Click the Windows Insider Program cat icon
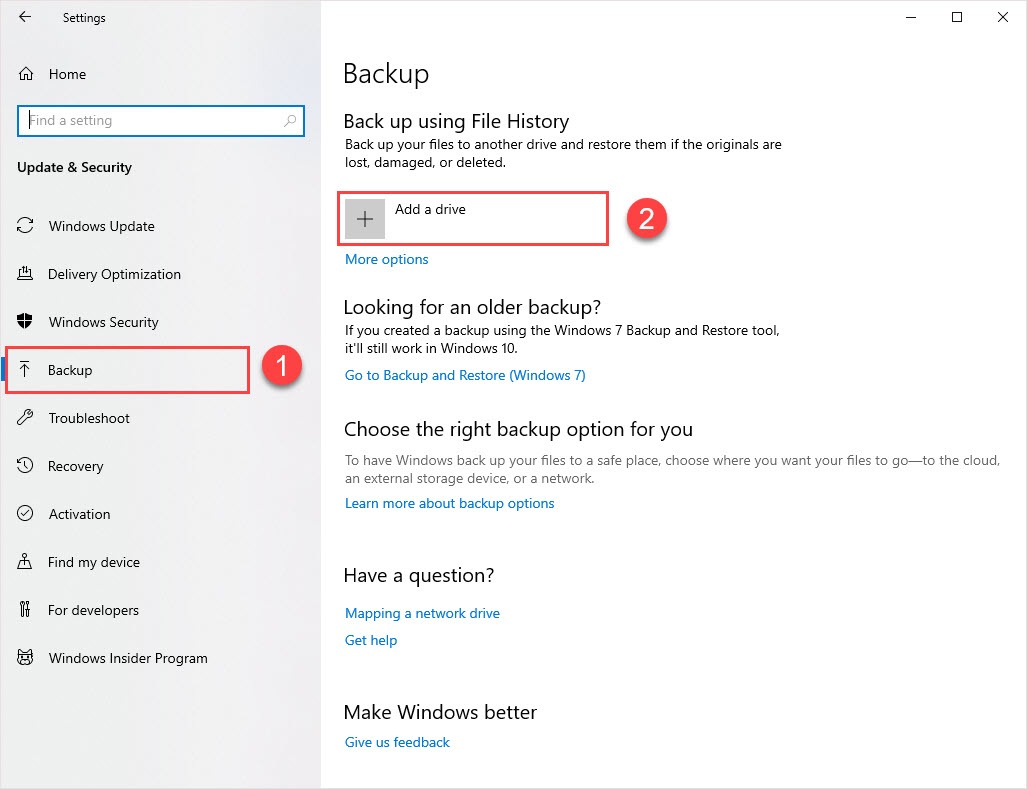The image size is (1027, 789). click(x=25, y=657)
